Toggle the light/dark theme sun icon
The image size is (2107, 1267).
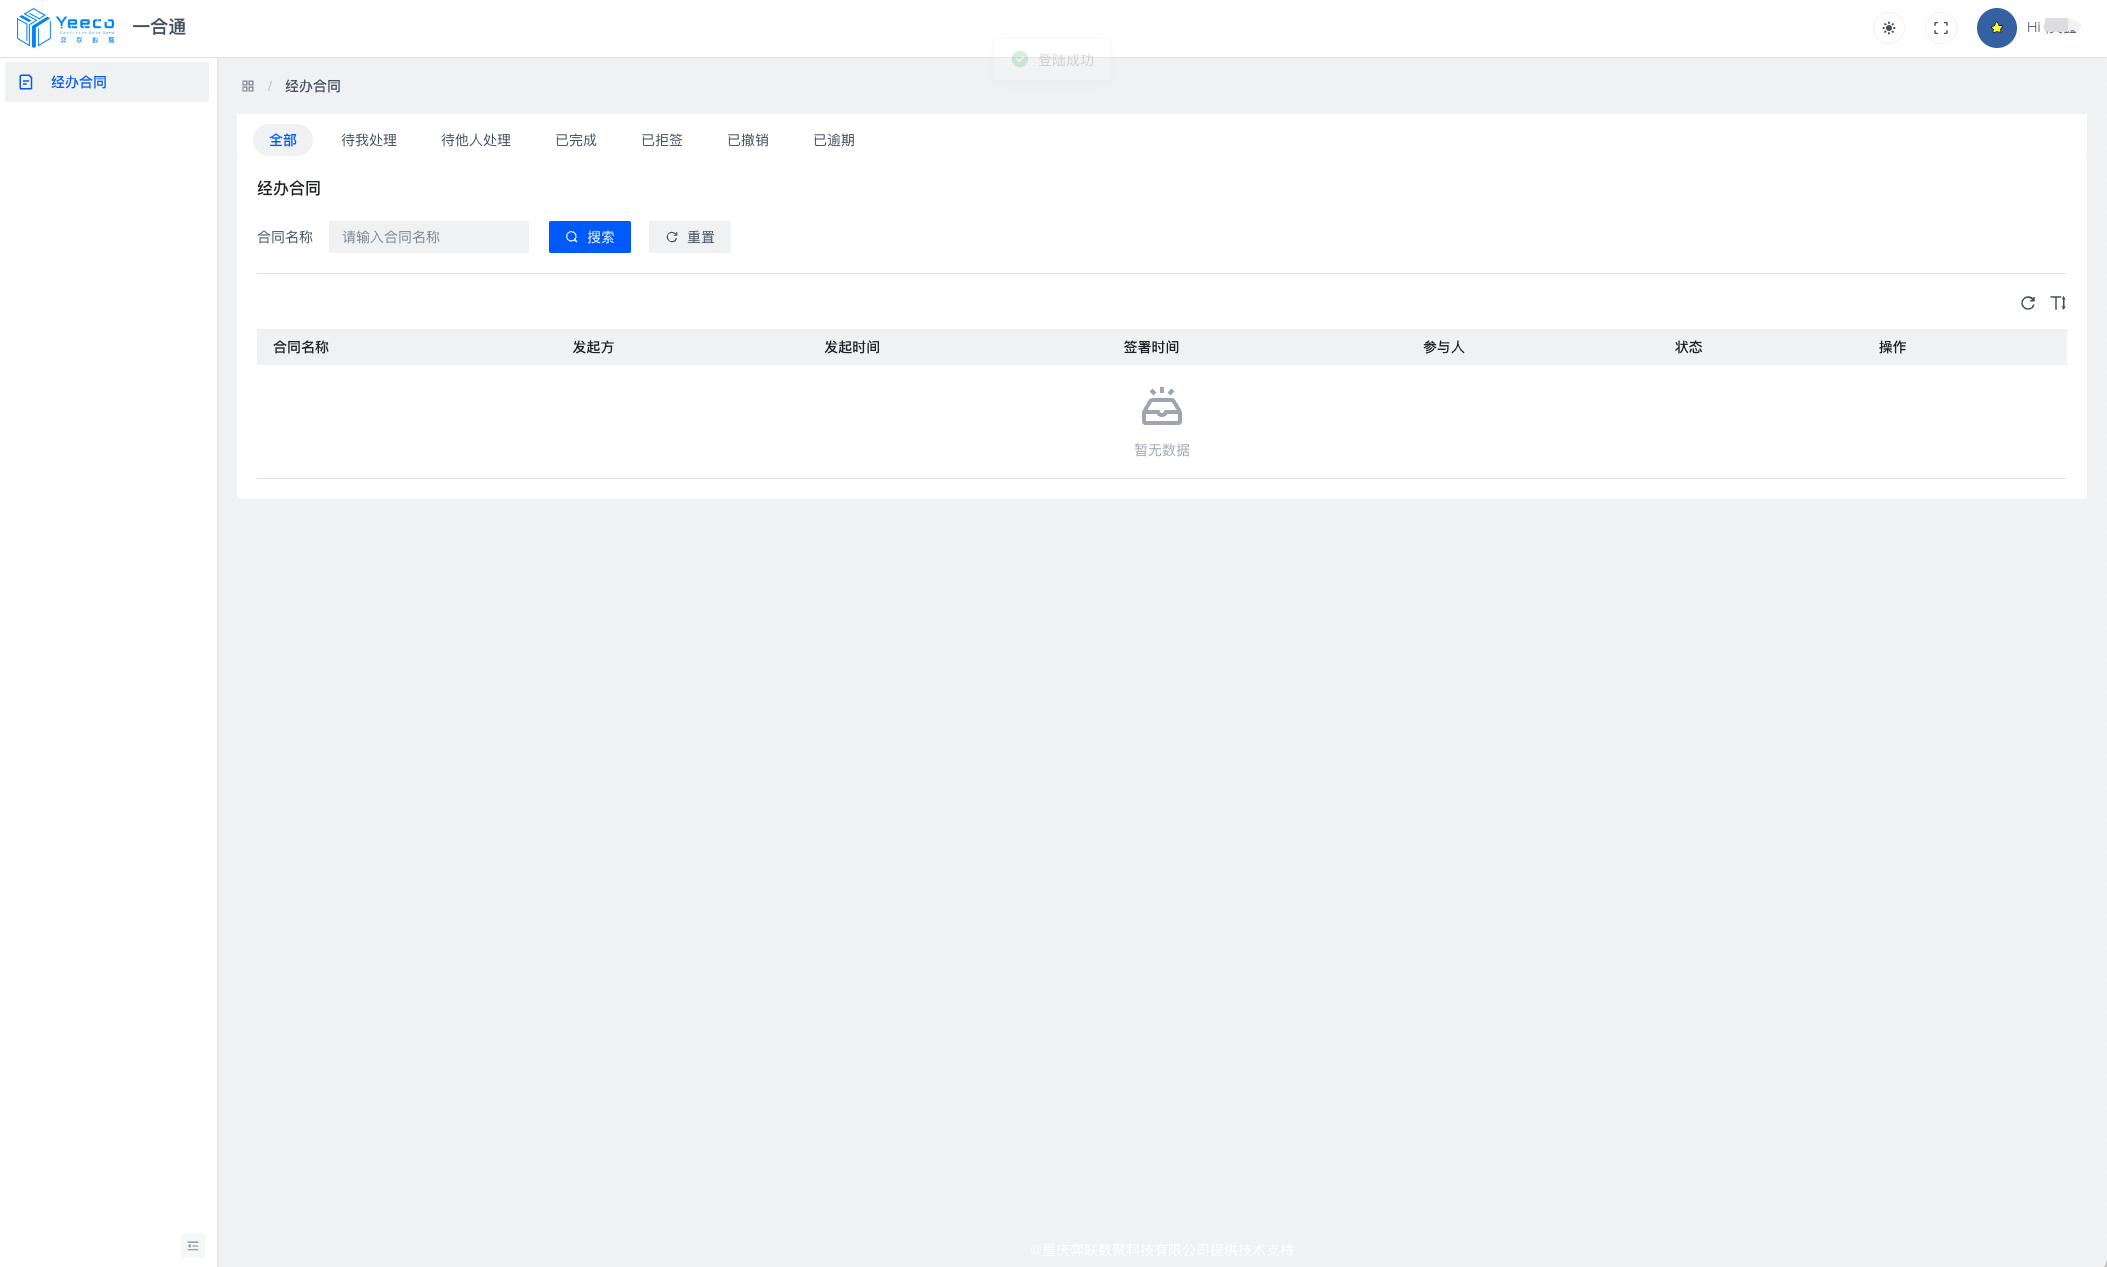(1888, 28)
